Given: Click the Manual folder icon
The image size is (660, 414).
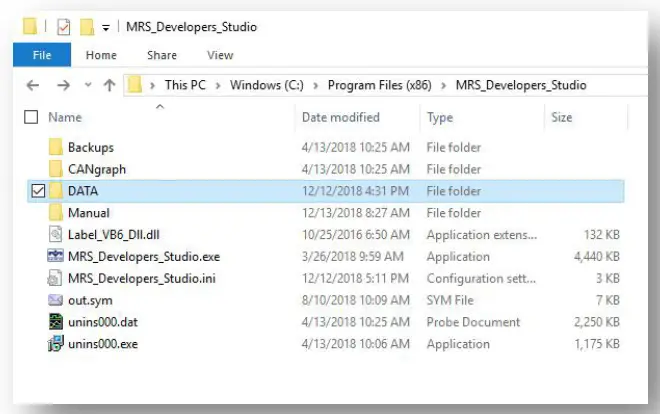Looking at the screenshot, I should click(x=56, y=212).
